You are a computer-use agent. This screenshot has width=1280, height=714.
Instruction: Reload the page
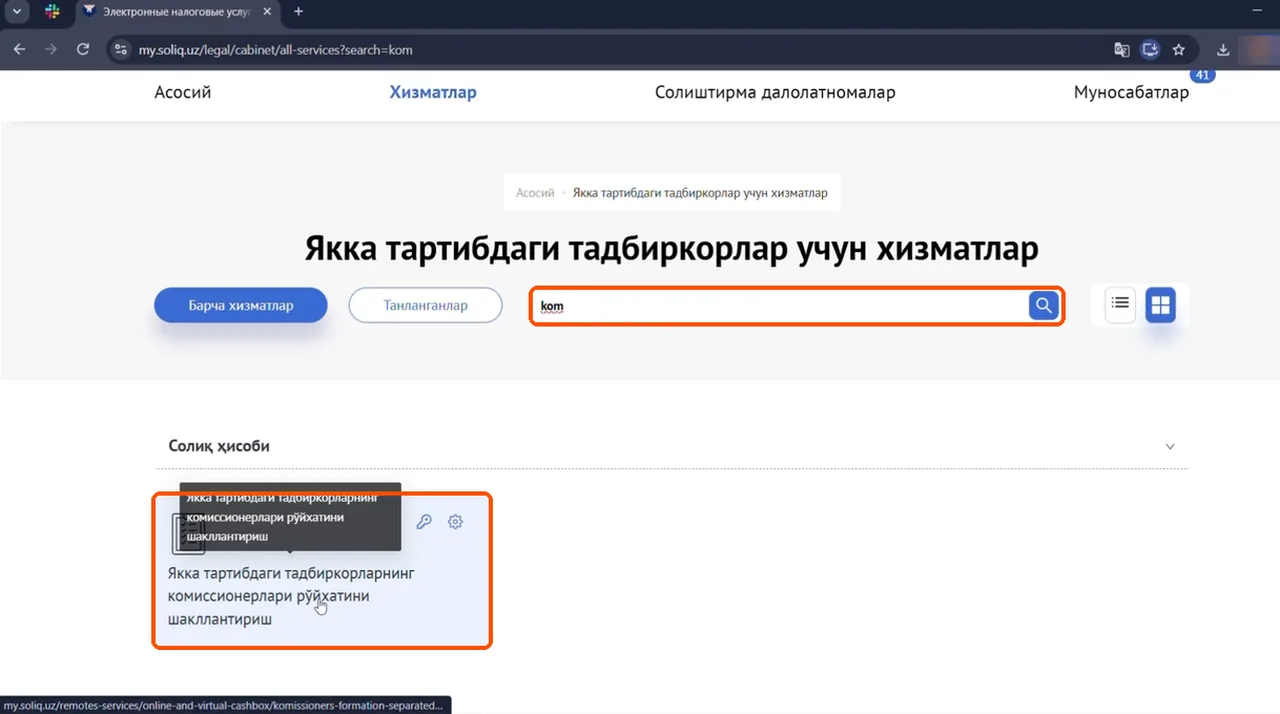coord(83,49)
